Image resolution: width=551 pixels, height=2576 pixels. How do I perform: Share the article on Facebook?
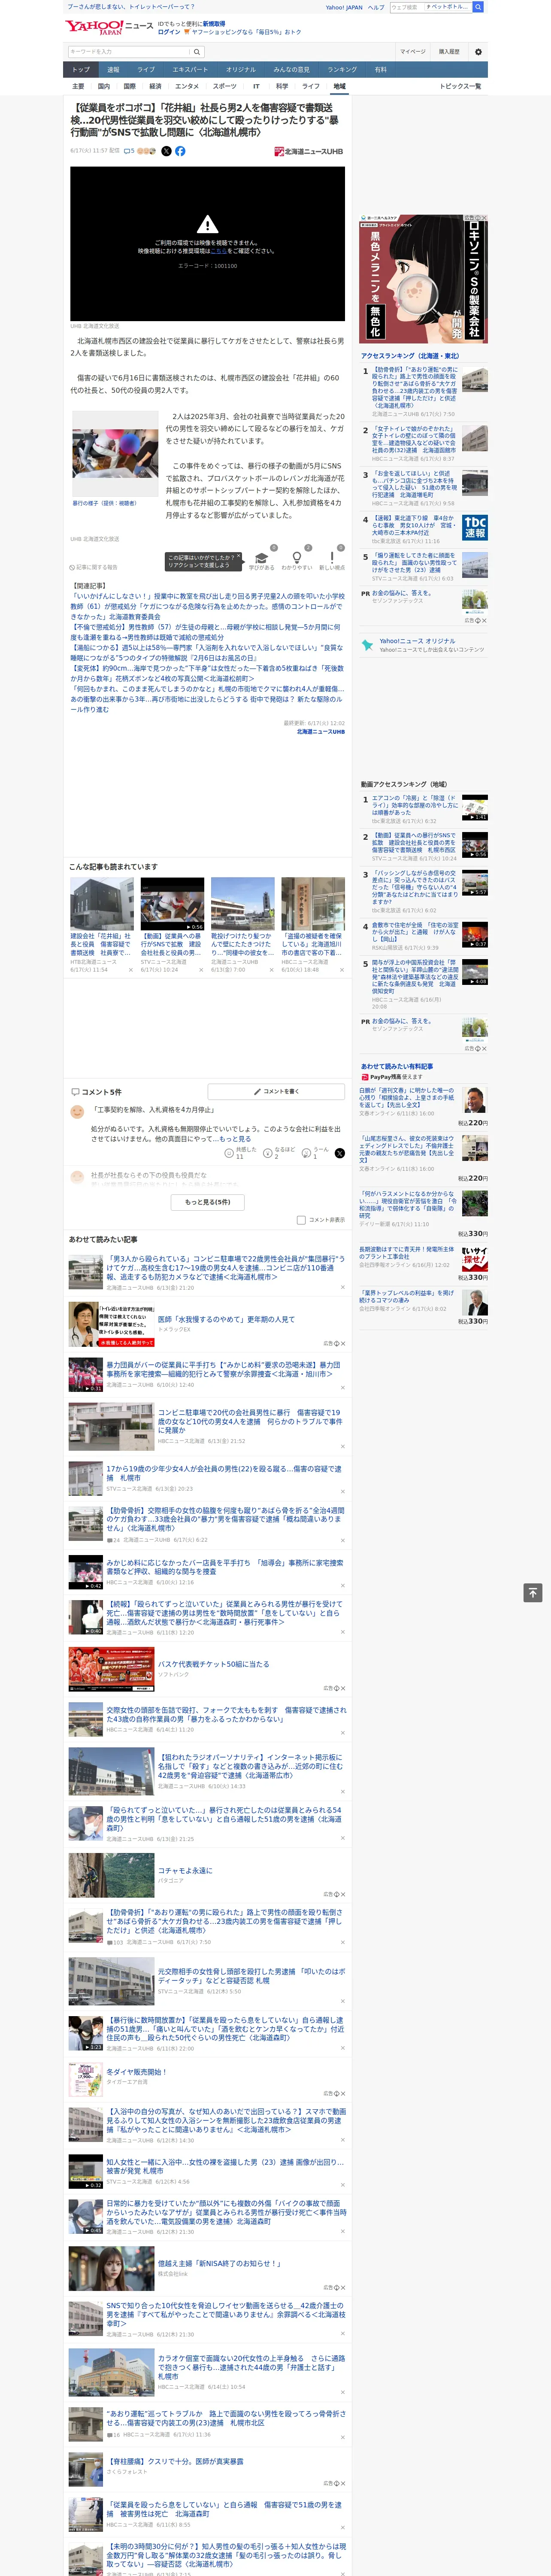180,151
